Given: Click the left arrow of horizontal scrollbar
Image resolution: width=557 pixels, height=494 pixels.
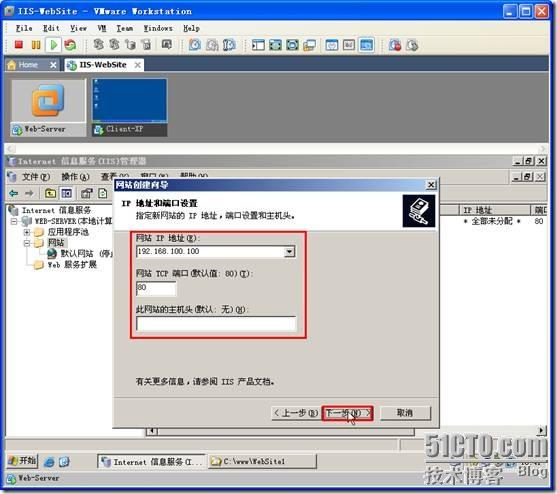Looking at the screenshot, I should click(152, 431).
